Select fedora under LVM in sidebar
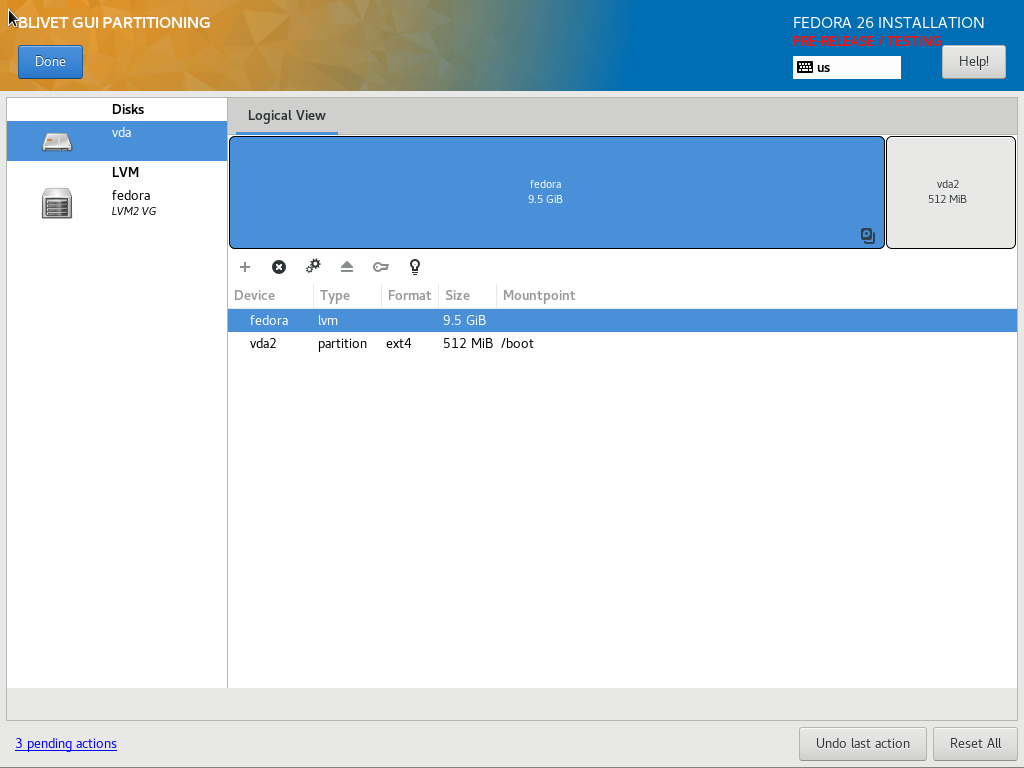Viewport: 1024px width, 768px height. click(x=117, y=203)
